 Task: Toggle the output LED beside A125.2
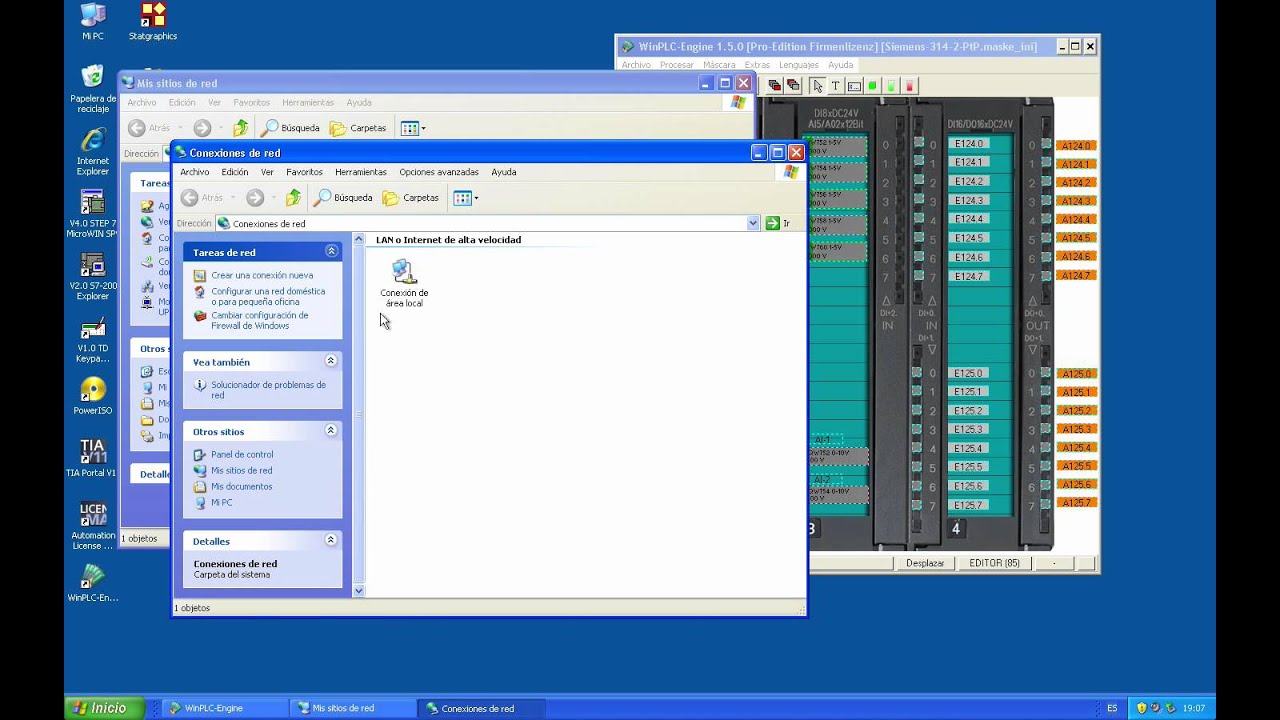(x=1045, y=411)
